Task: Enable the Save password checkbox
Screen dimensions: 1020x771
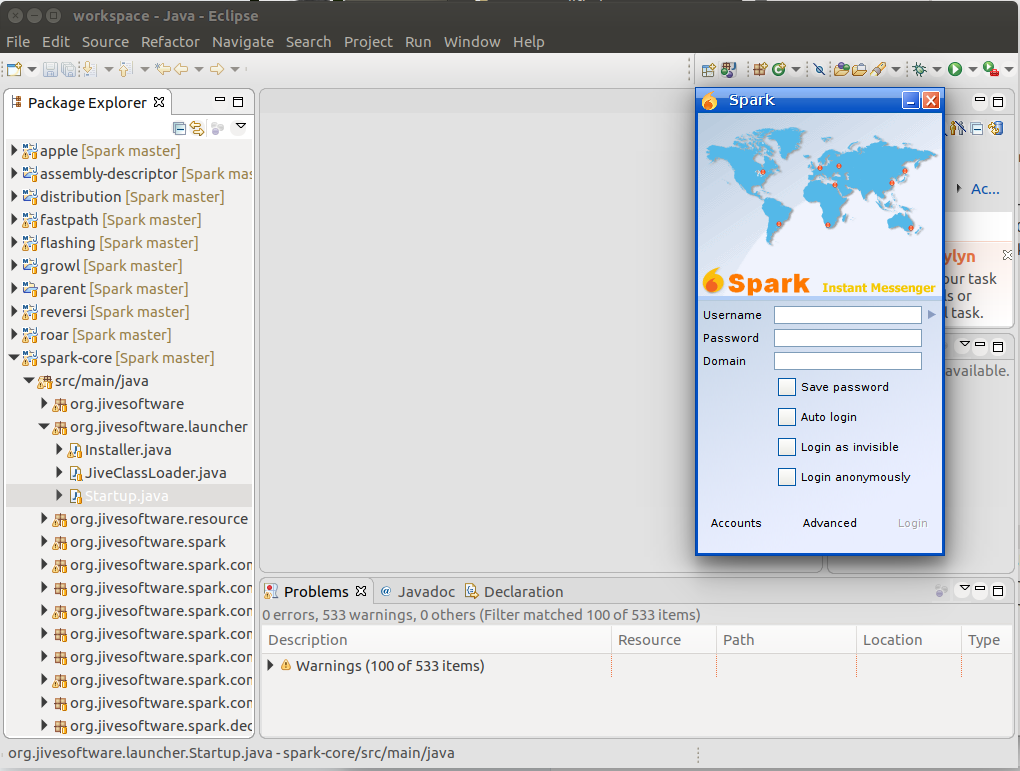Action: pyautogui.click(x=786, y=387)
